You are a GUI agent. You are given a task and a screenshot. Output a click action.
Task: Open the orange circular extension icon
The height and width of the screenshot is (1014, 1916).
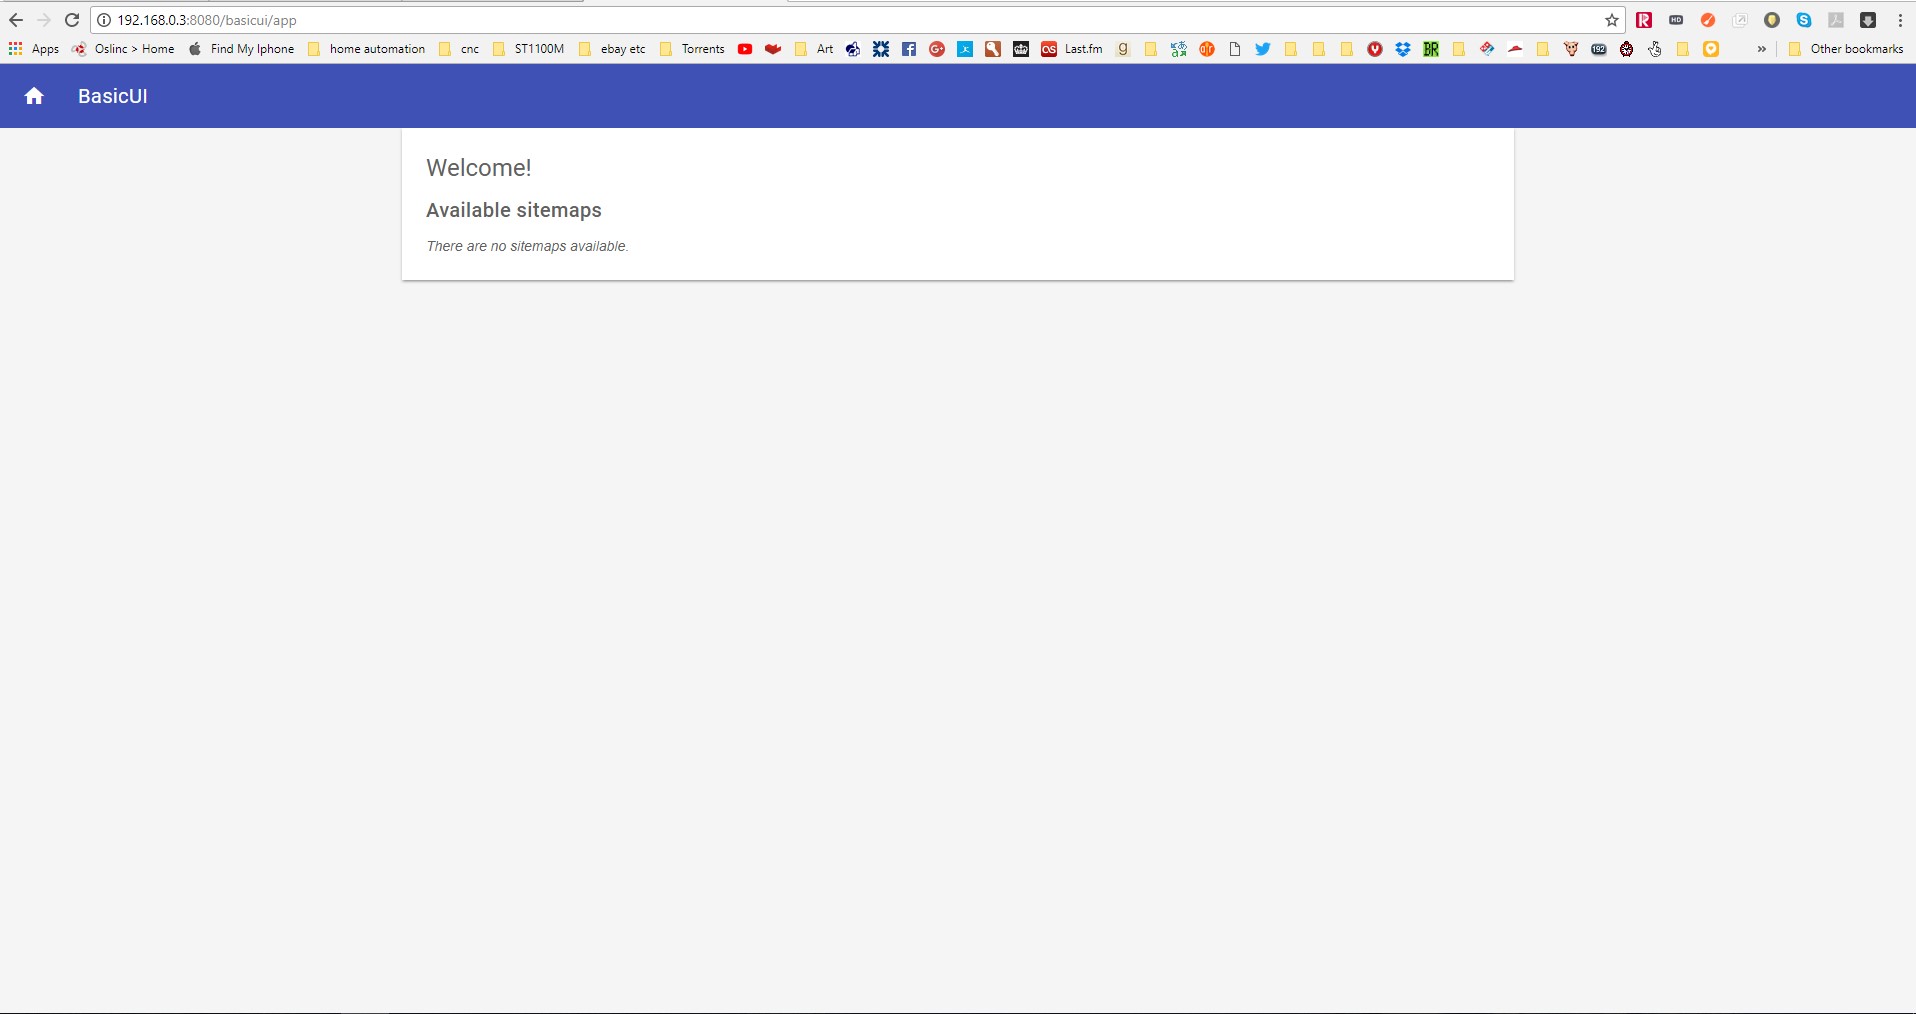[1708, 20]
